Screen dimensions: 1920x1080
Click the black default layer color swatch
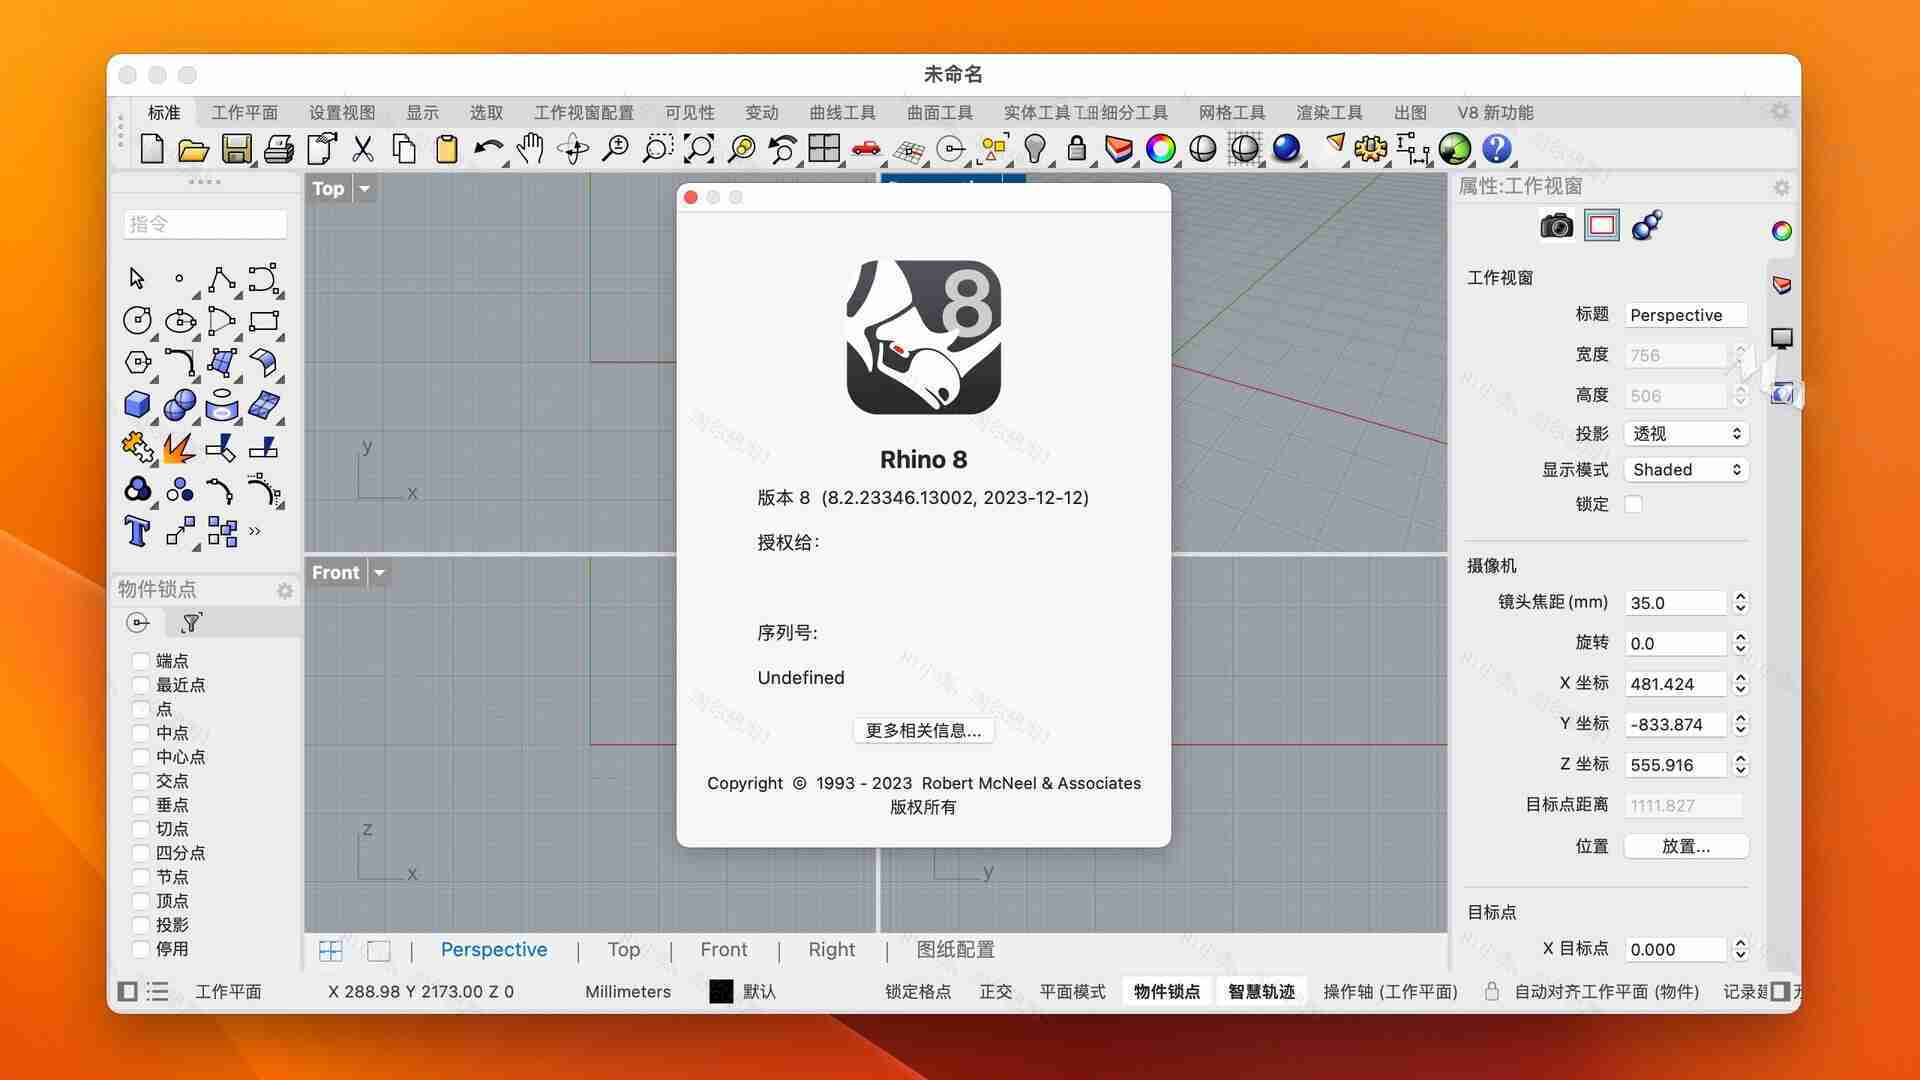point(721,991)
